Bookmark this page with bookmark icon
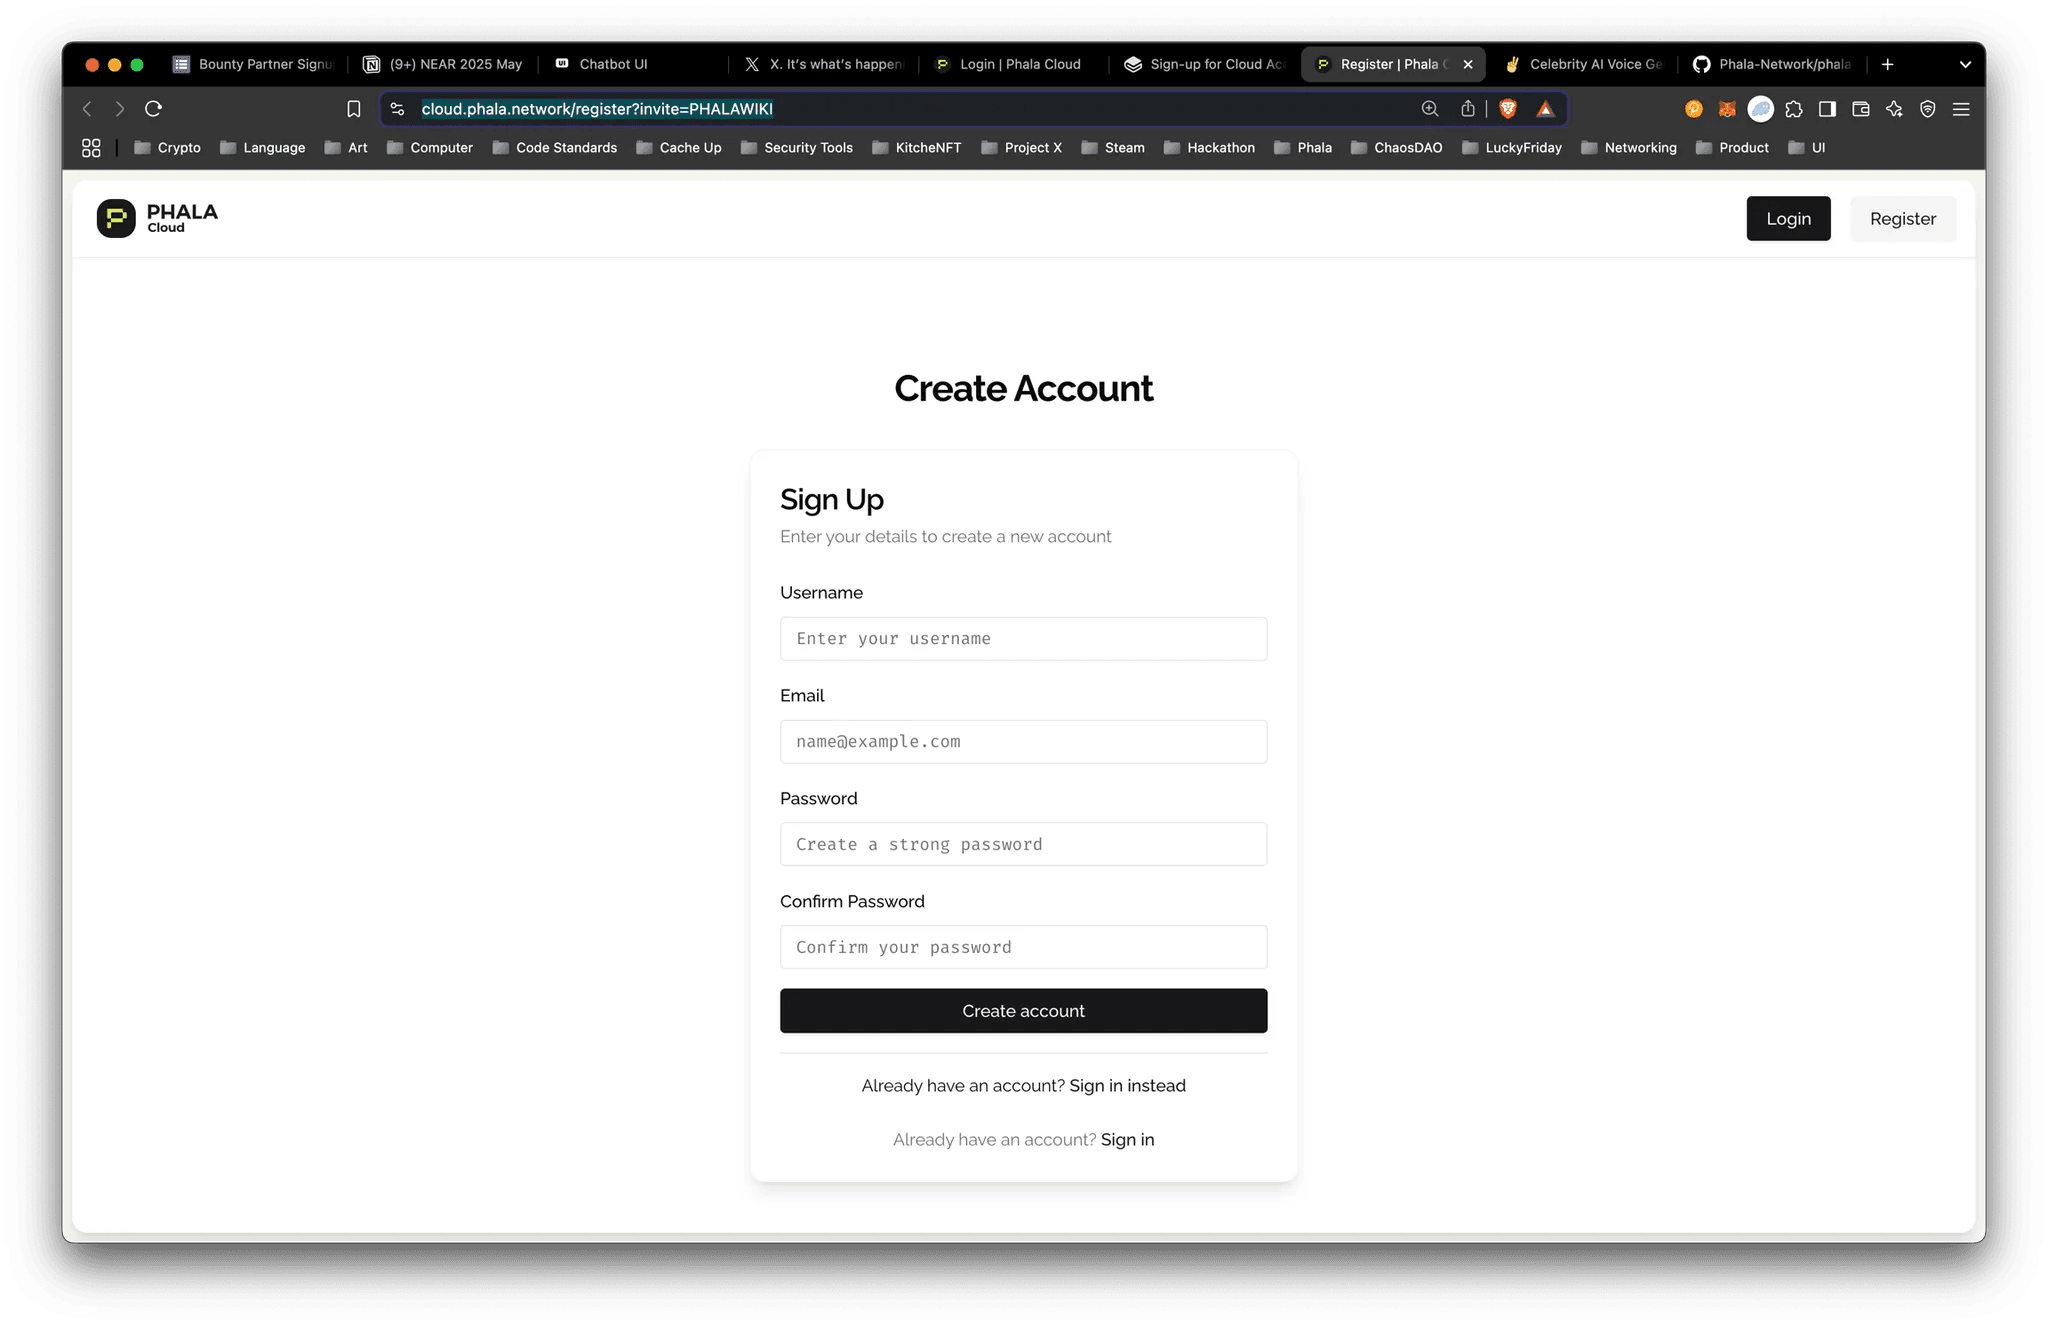The height and width of the screenshot is (1325, 2048). (354, 109)
